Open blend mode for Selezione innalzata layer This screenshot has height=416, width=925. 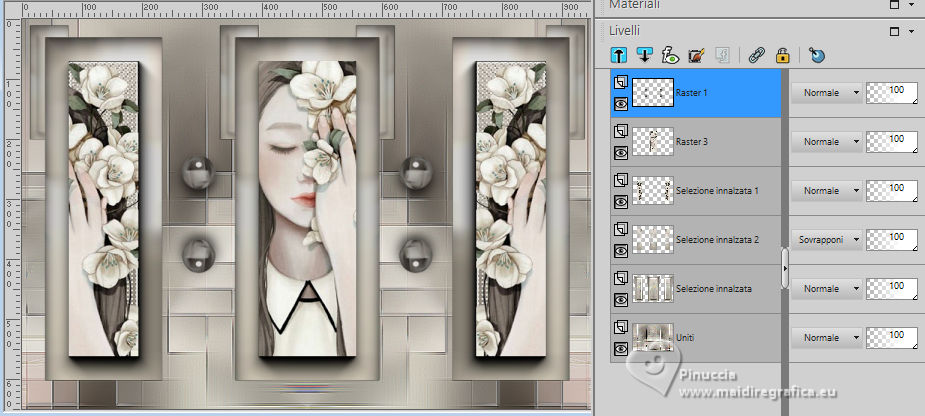826,289
